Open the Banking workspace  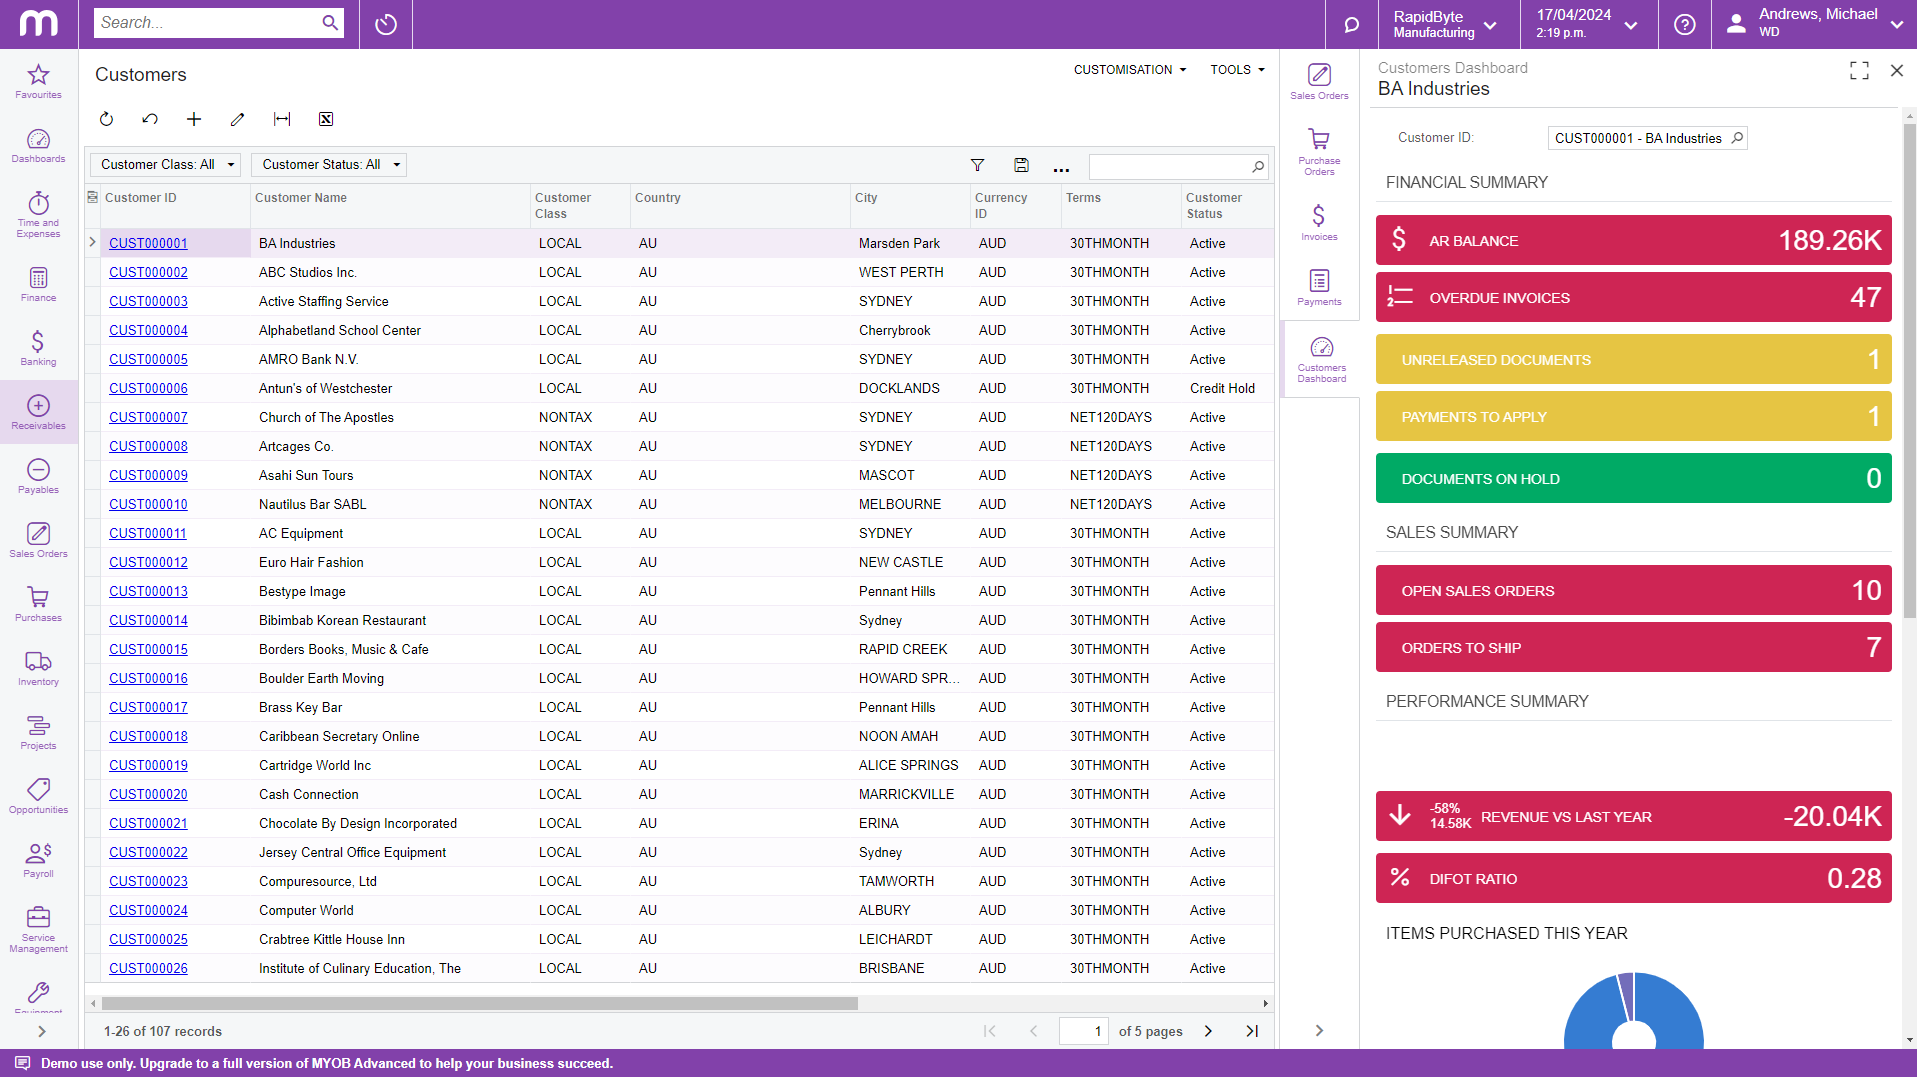click(38, 349)
